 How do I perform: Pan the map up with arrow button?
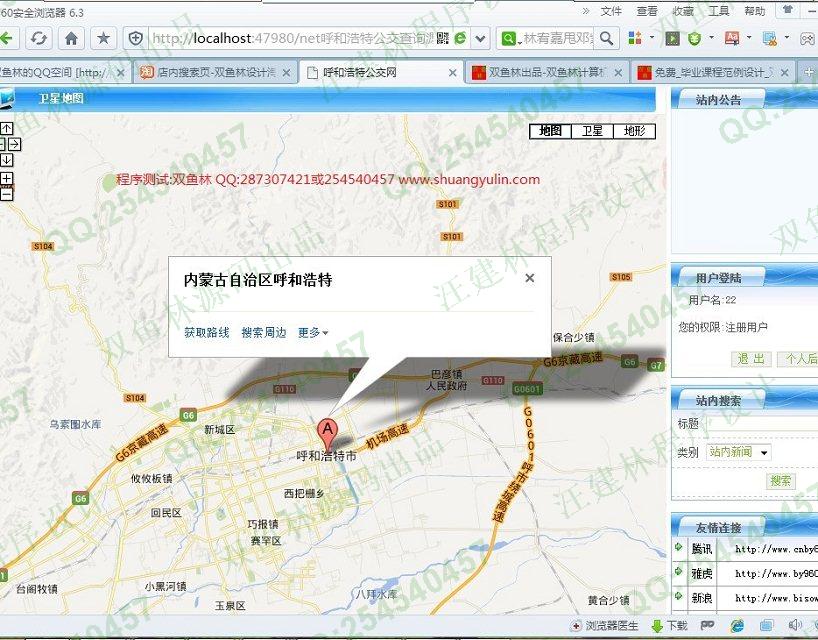[6, 128]
